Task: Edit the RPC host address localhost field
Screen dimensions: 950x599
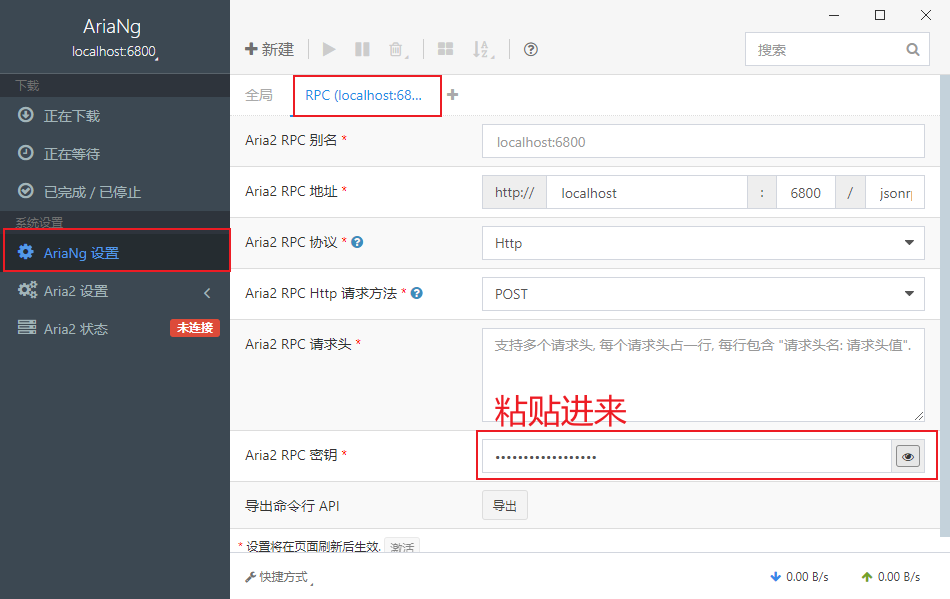Action: pyautogui.click(x=646, y=193)
